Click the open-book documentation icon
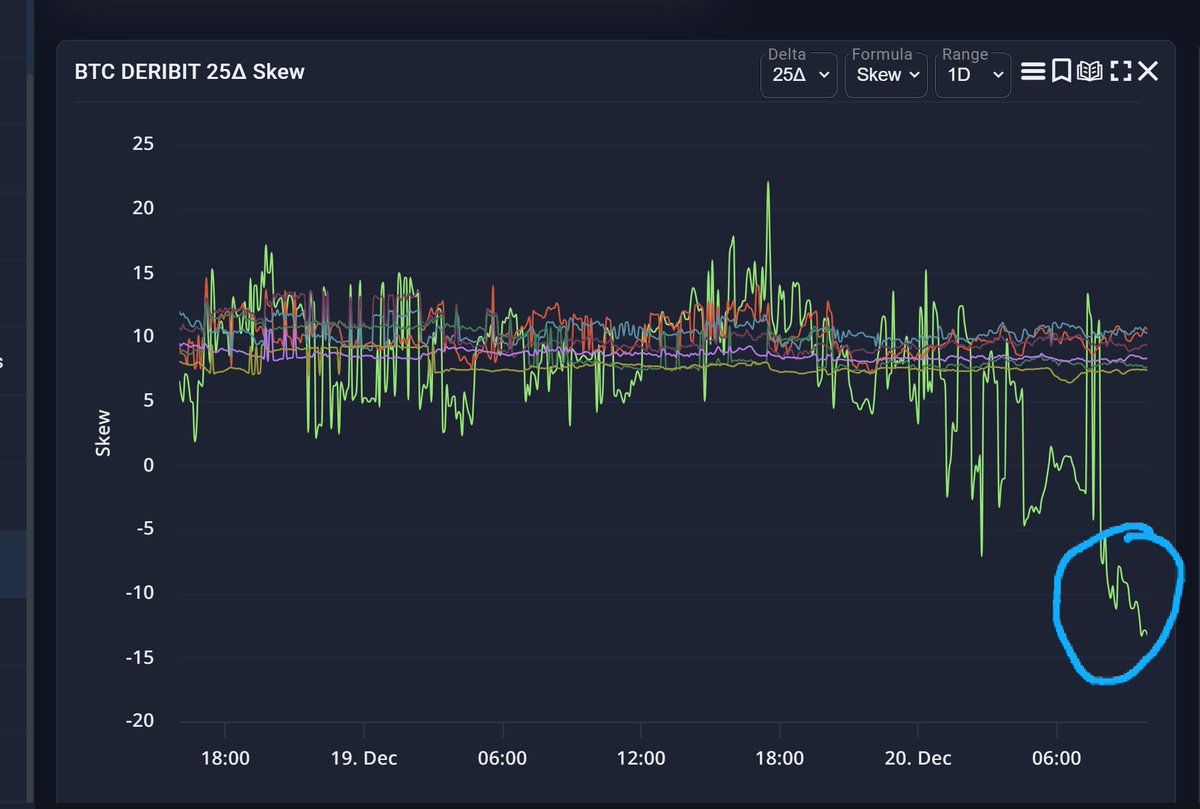This screenshot has width=1200, height=809. (1089, 72)
